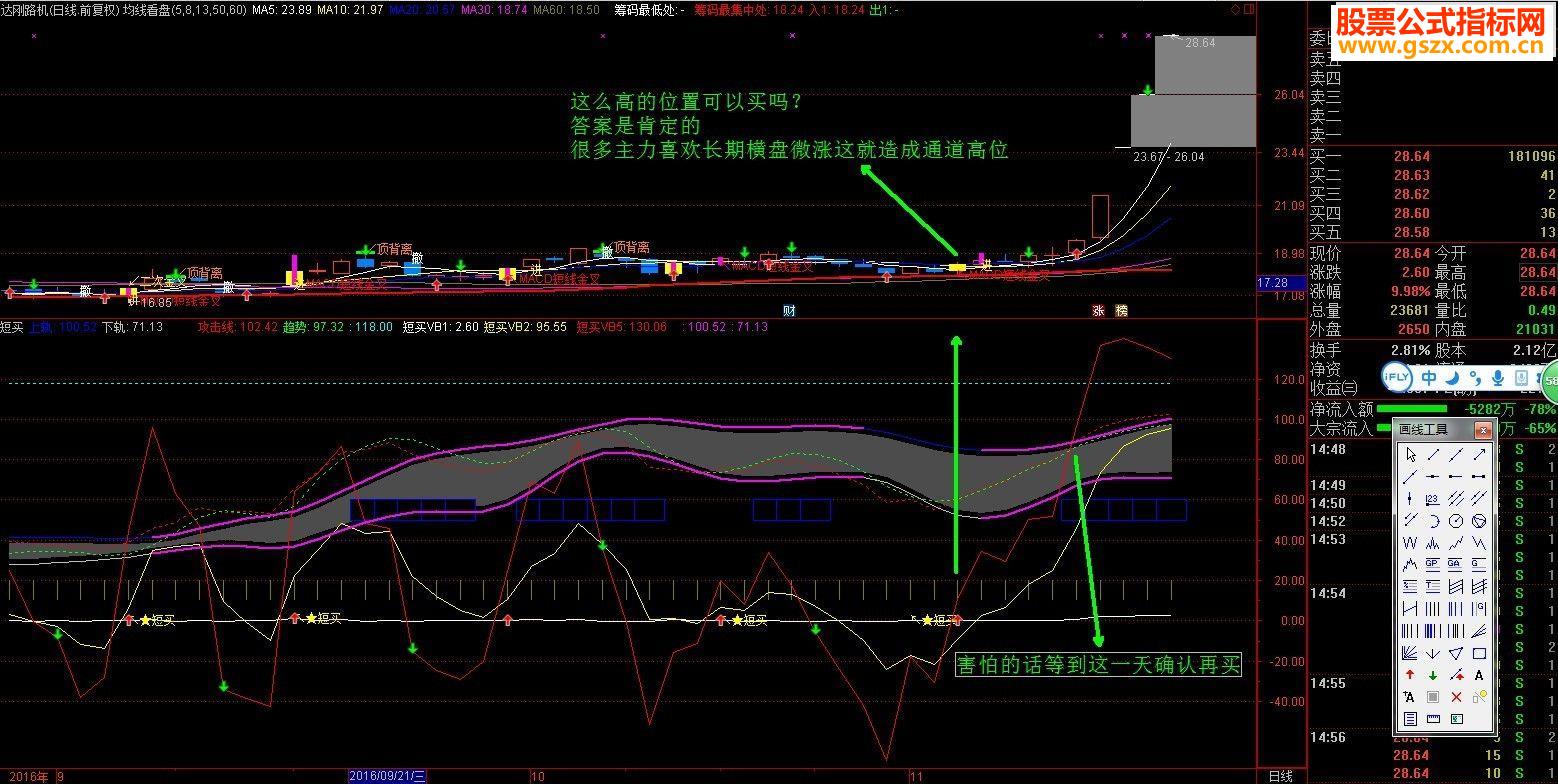
Task: Select the Gann fan tool
Action: click(1411, 653)
